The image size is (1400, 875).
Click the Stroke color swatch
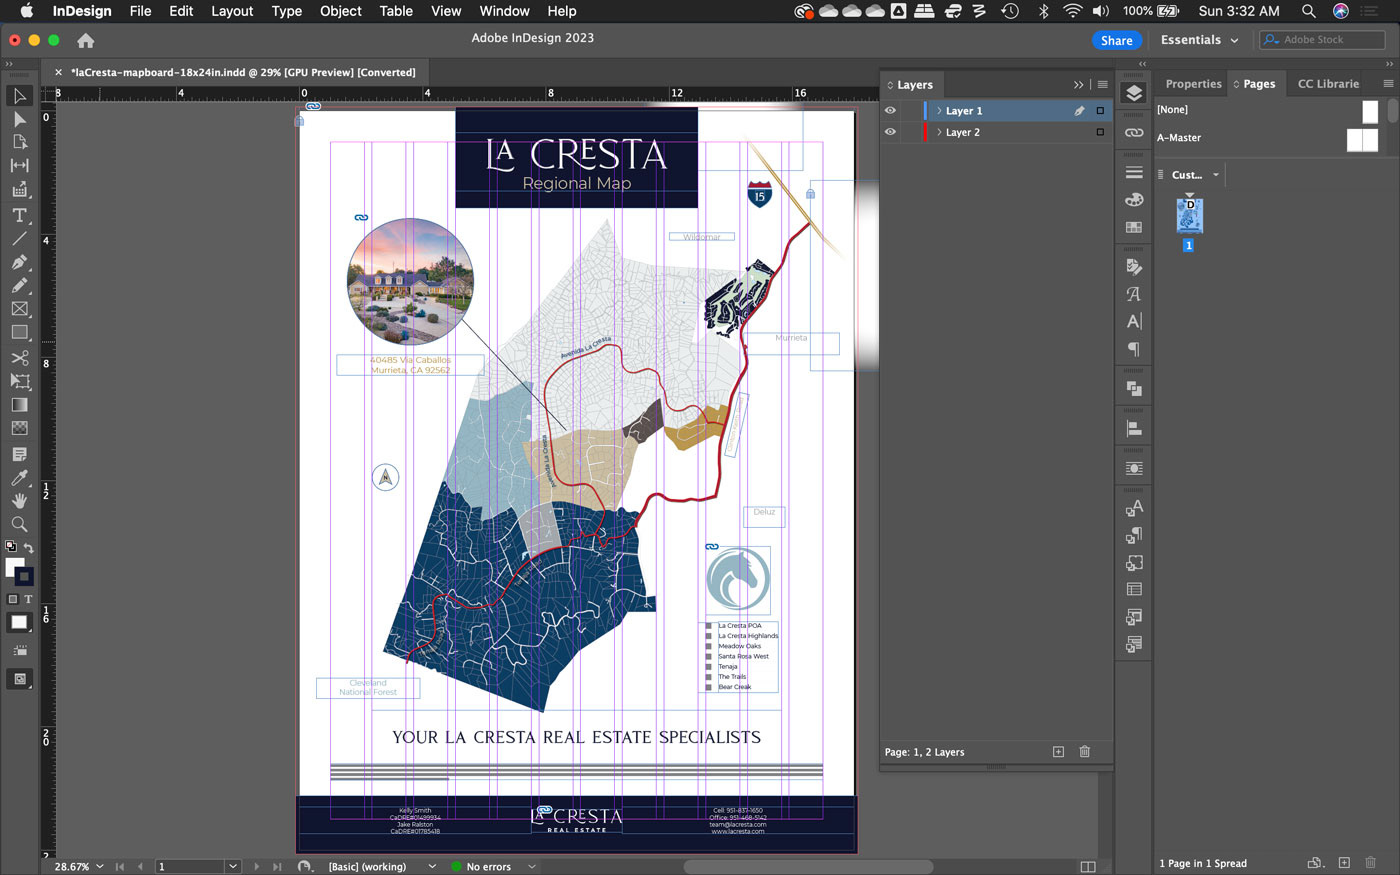24,577
